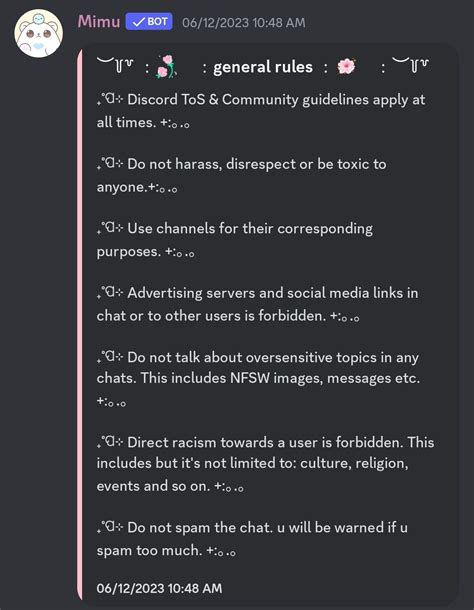Click decorative symbol right of title
474x610 pixels.
[x=411, y=65]
